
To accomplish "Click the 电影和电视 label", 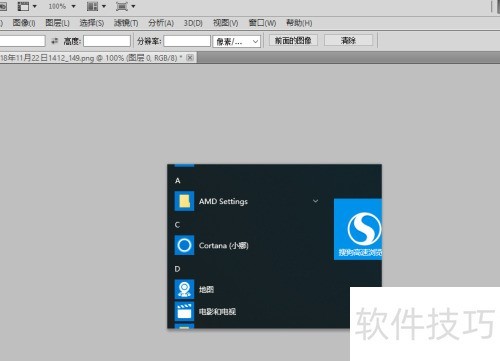I will pos(217,312).
